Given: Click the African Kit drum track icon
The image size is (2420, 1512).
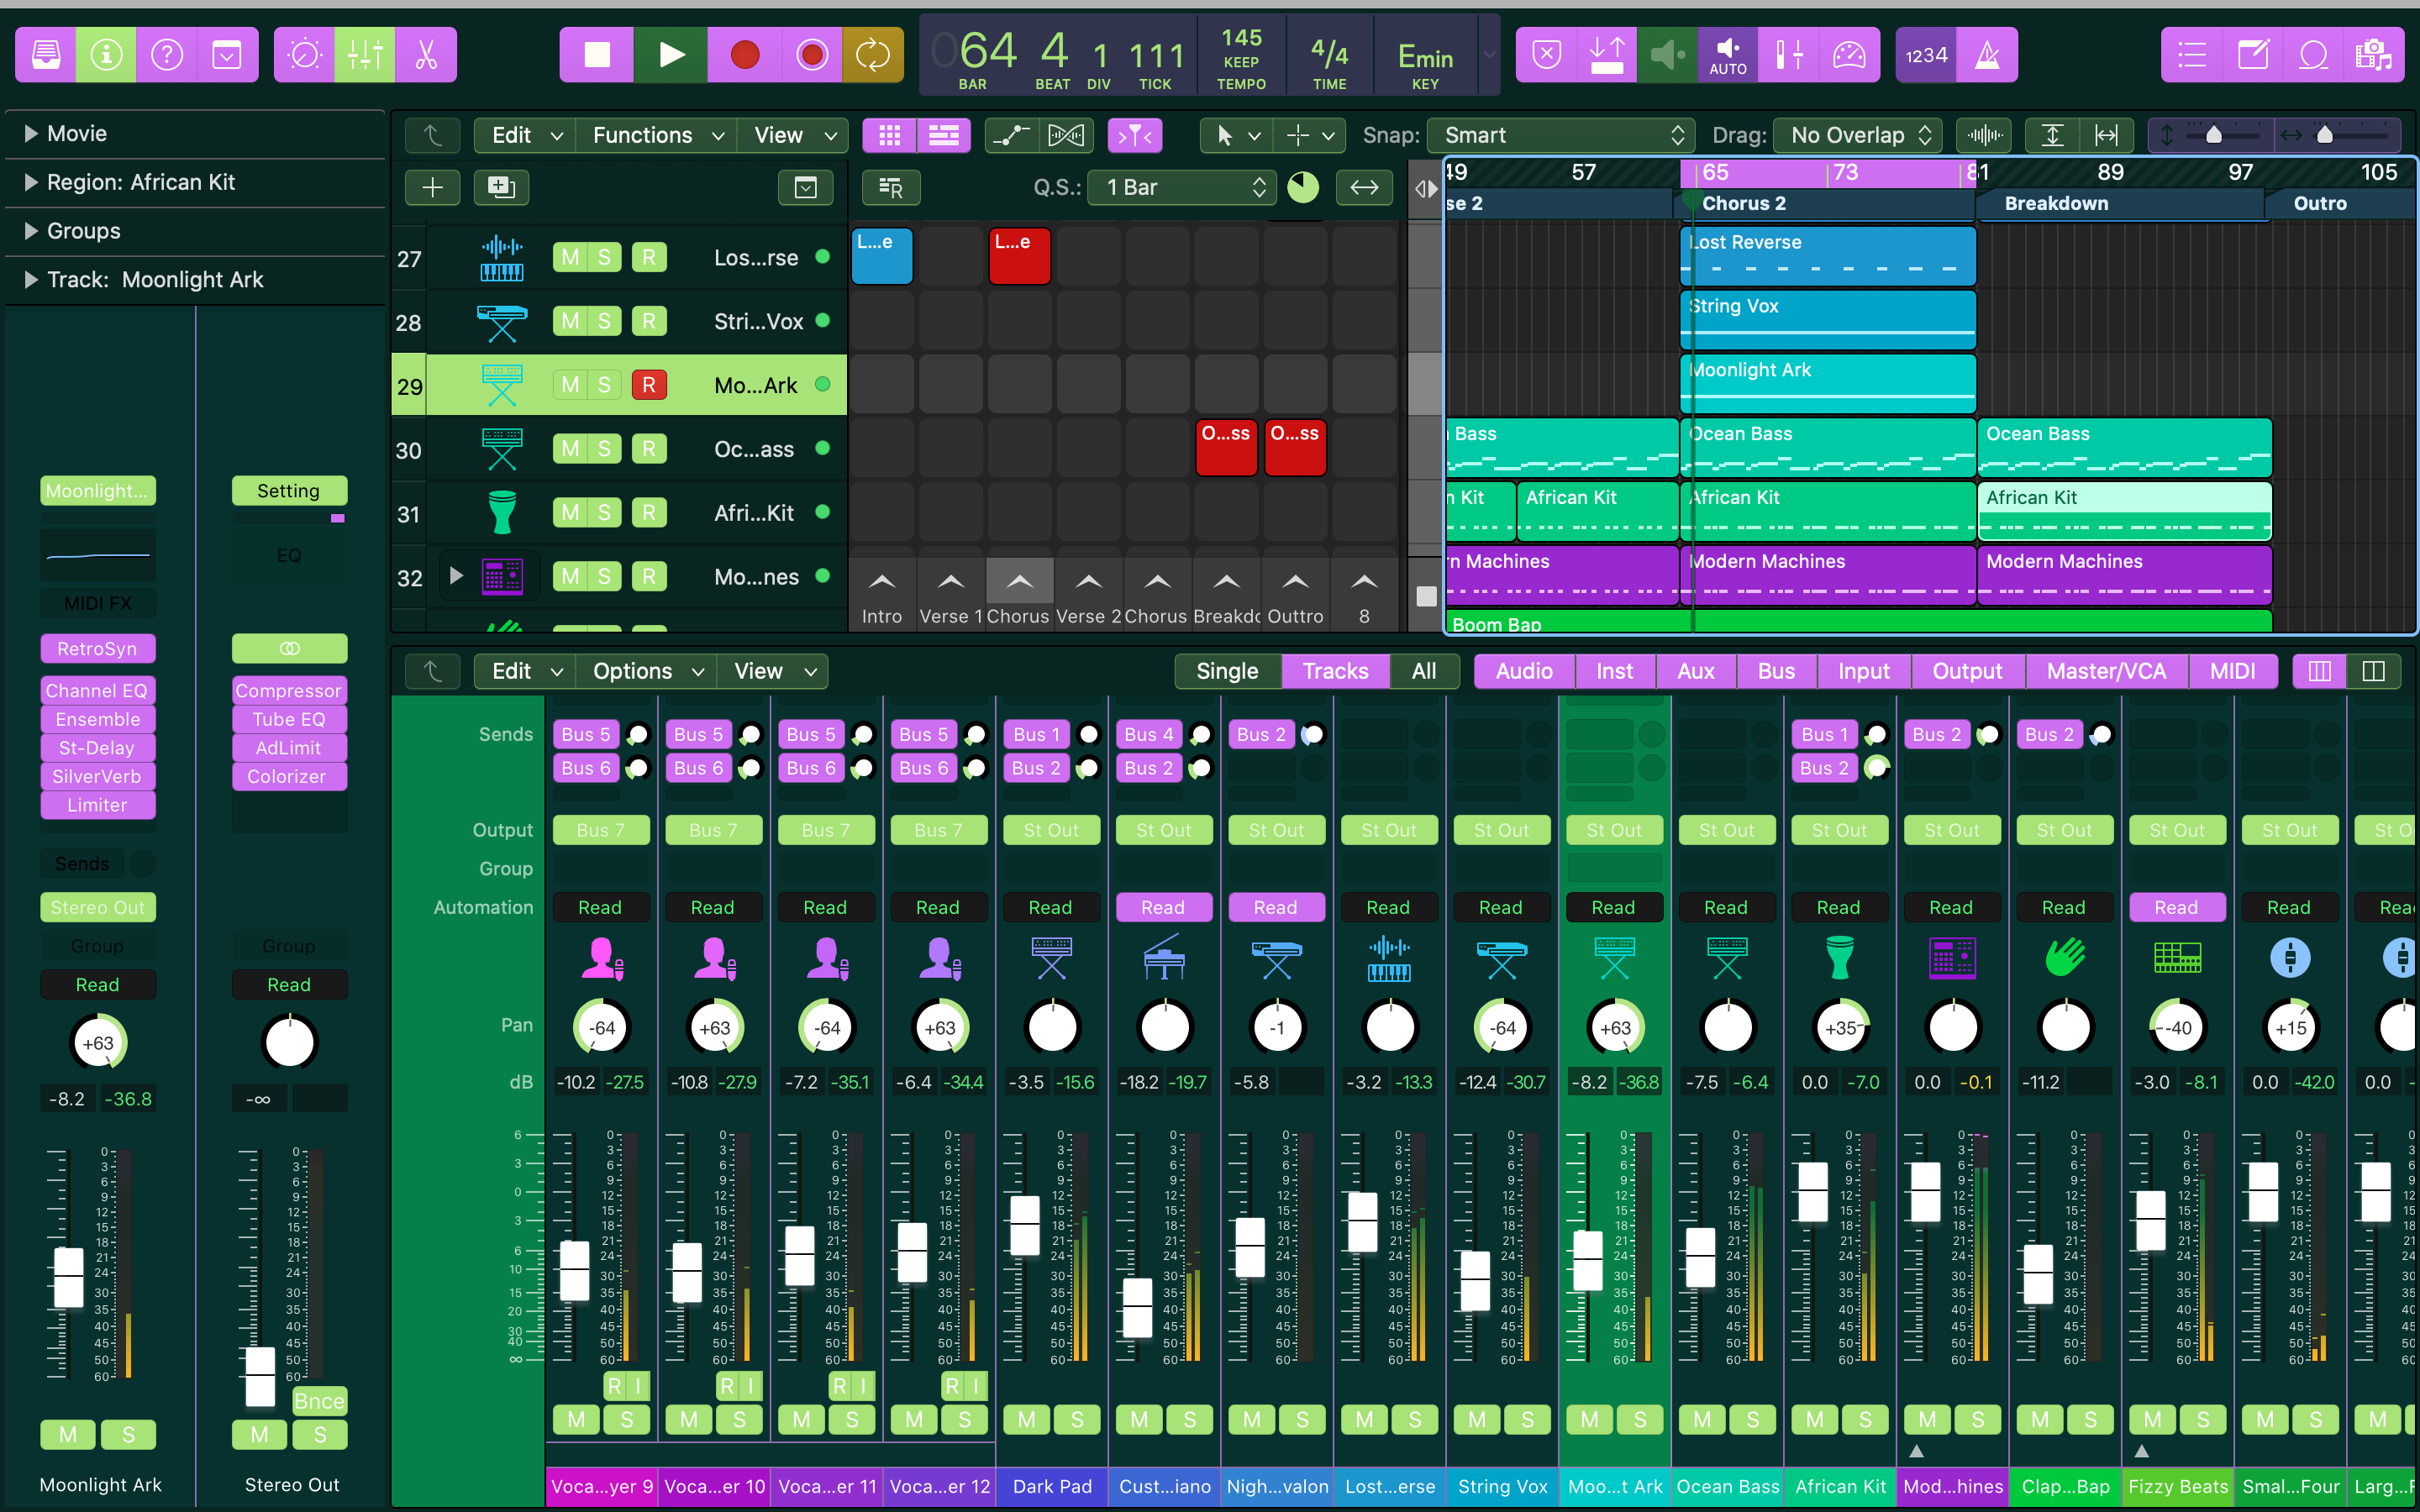Looking at the screenshot, I should (x=501, y=513).
